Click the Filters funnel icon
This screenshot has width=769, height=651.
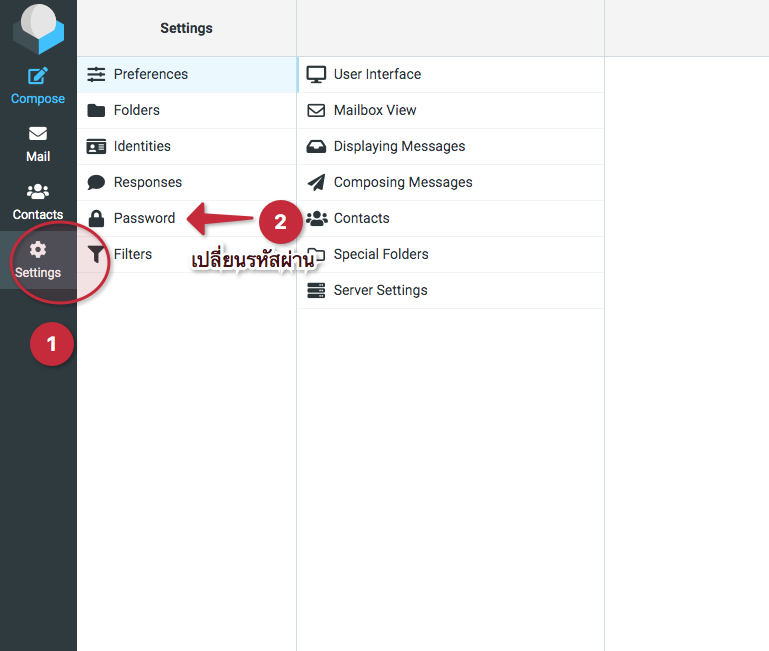pos(96,254)
